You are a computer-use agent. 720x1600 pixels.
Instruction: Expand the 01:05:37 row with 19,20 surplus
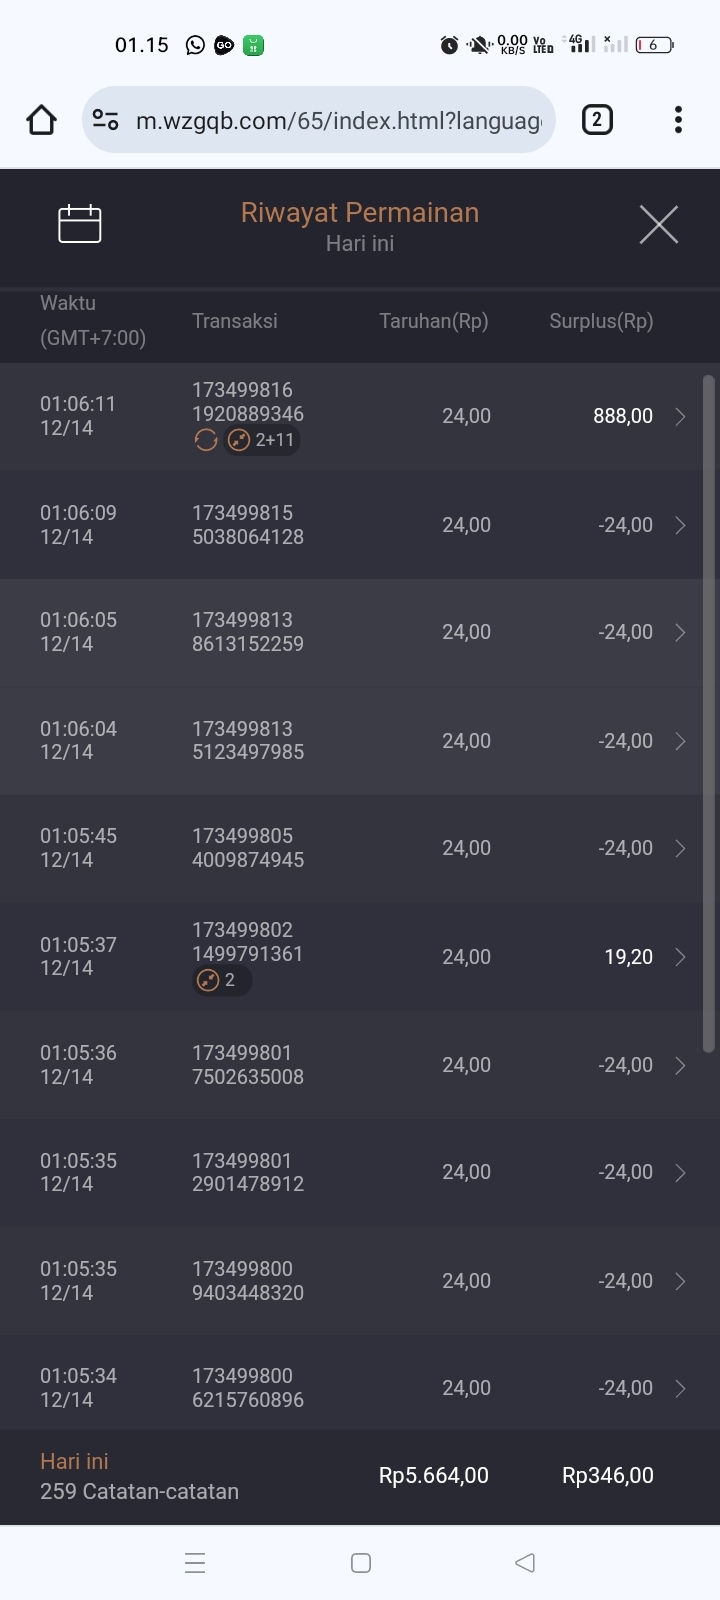(x=680, y=957)
